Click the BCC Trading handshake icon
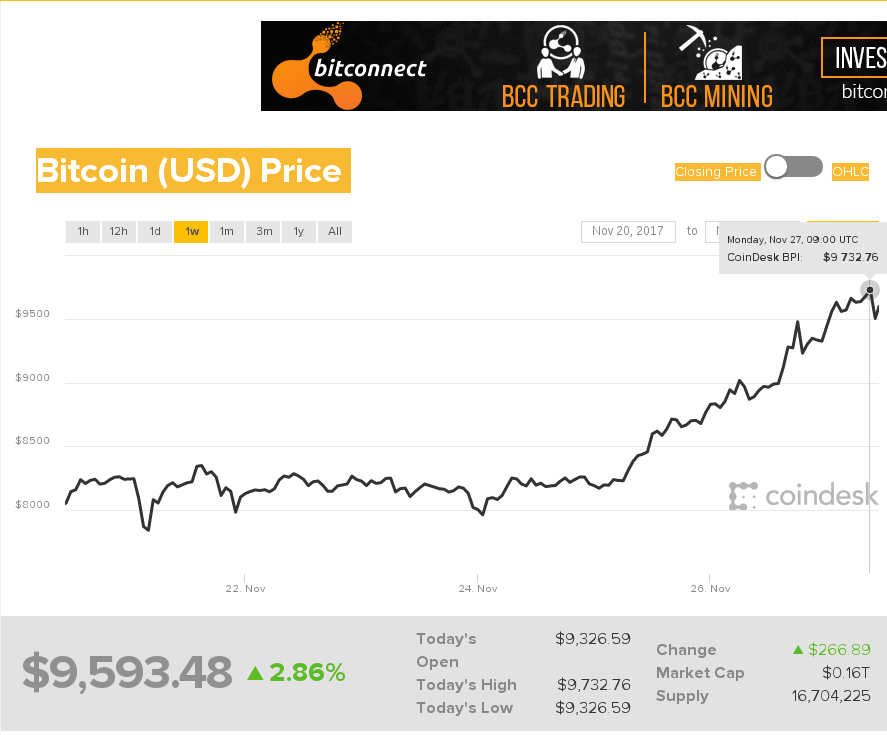This screenshot has height=735, width=887. [561, 53]
